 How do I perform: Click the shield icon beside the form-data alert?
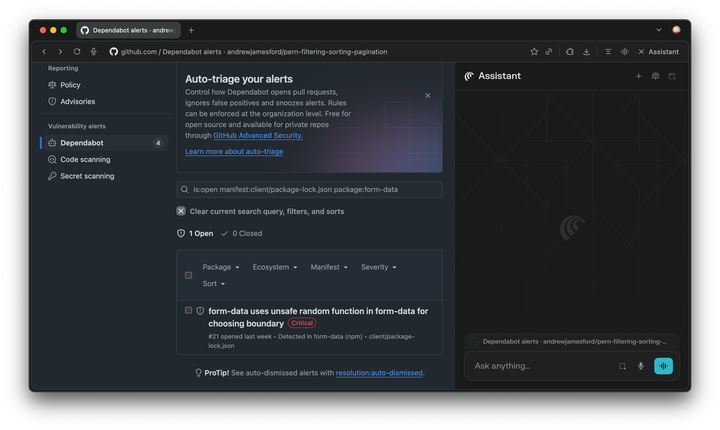tap(200, 311)
